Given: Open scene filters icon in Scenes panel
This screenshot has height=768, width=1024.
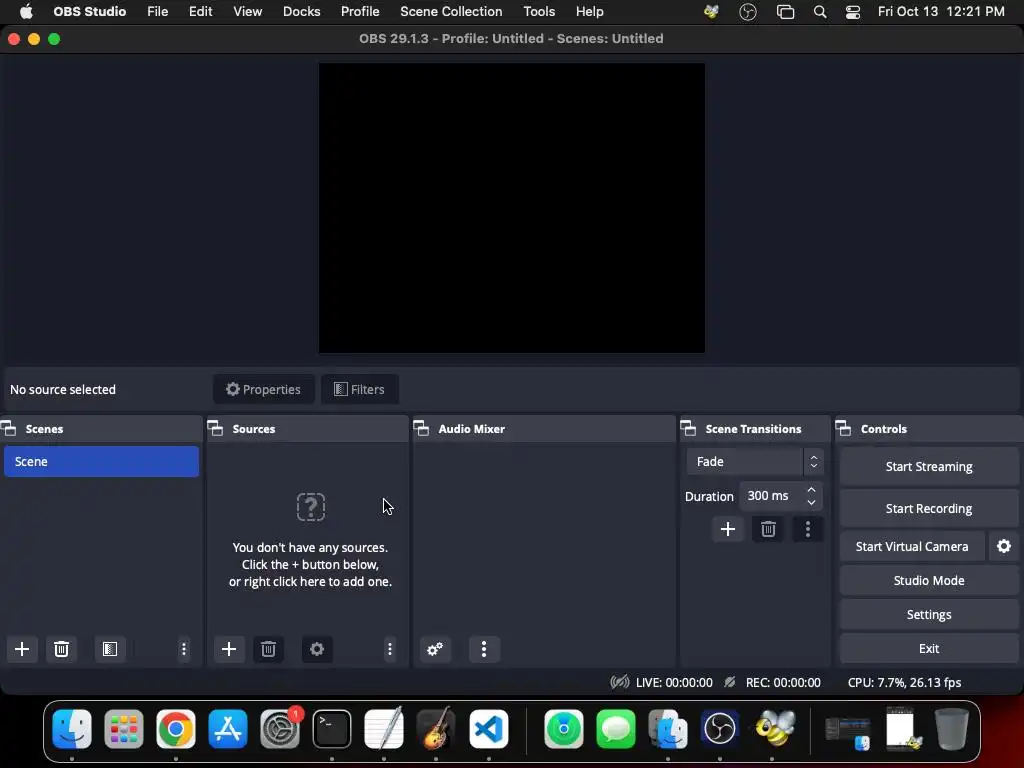Looking at the screenshot, I should (x=110, y=648).
